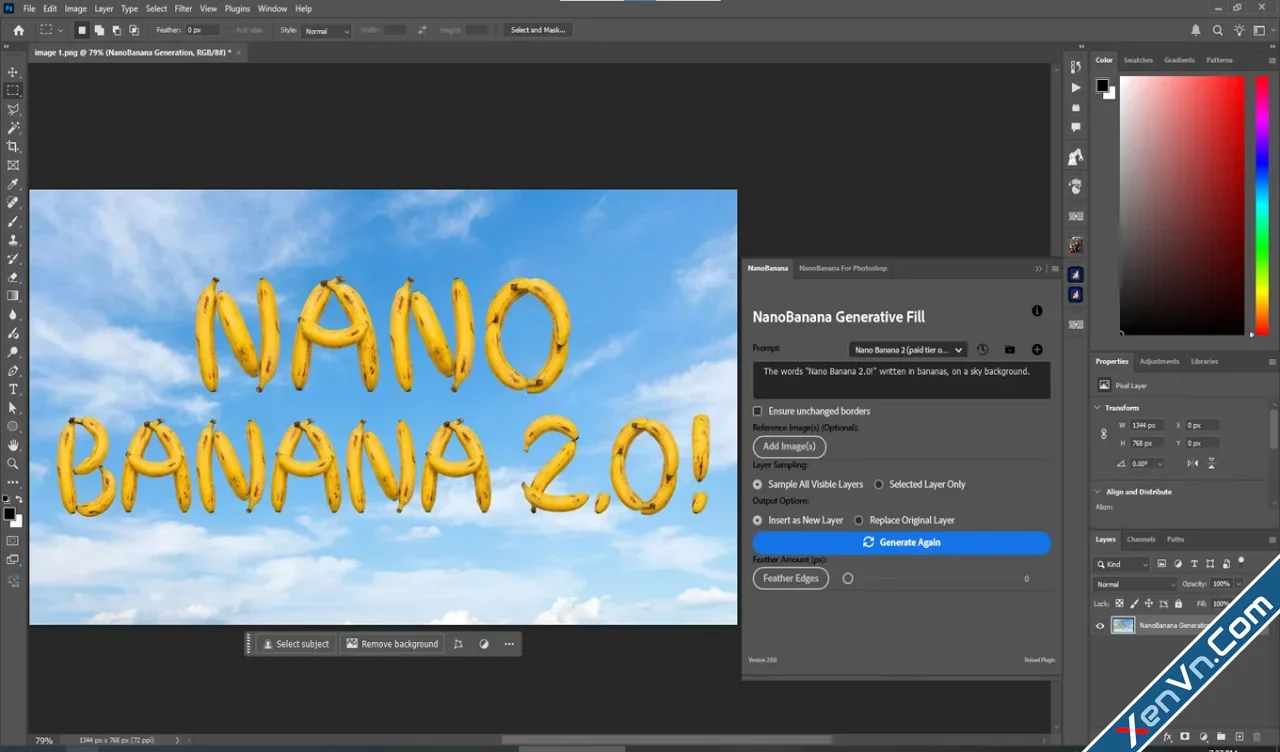
Task: Select the Brush tool
Action: click(13, 221)
